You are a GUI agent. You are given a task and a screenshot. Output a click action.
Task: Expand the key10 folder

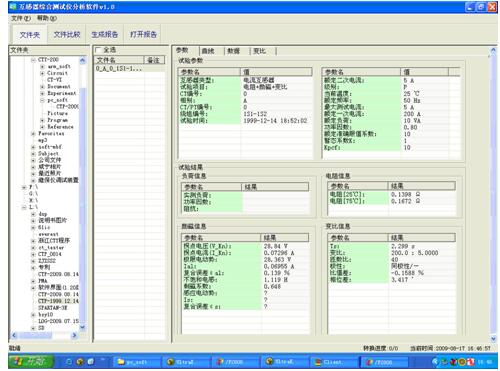point(33,315)
